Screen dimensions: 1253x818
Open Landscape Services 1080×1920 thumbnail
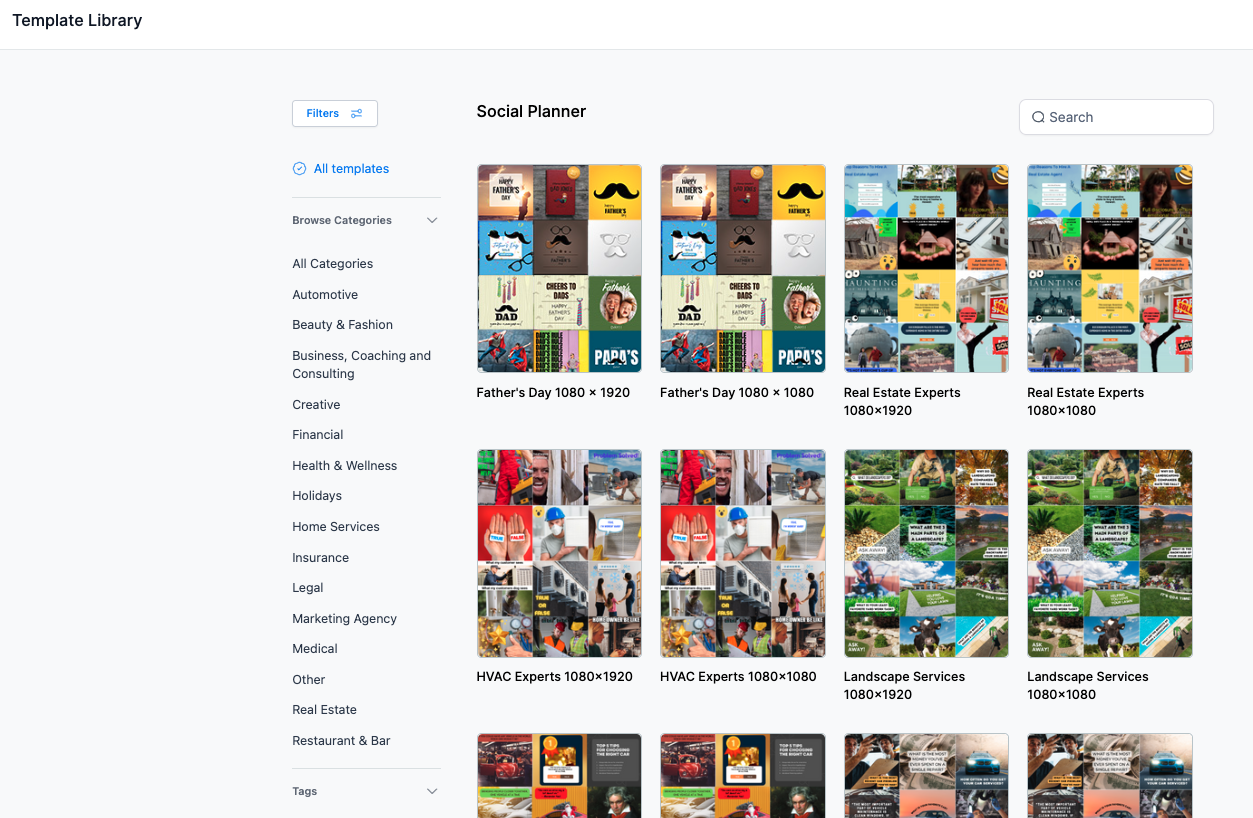point(926,553)
